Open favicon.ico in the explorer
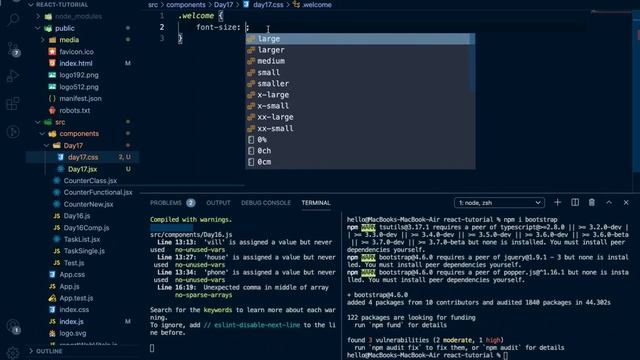The image size is (640, 360). [x=76, y=52]
